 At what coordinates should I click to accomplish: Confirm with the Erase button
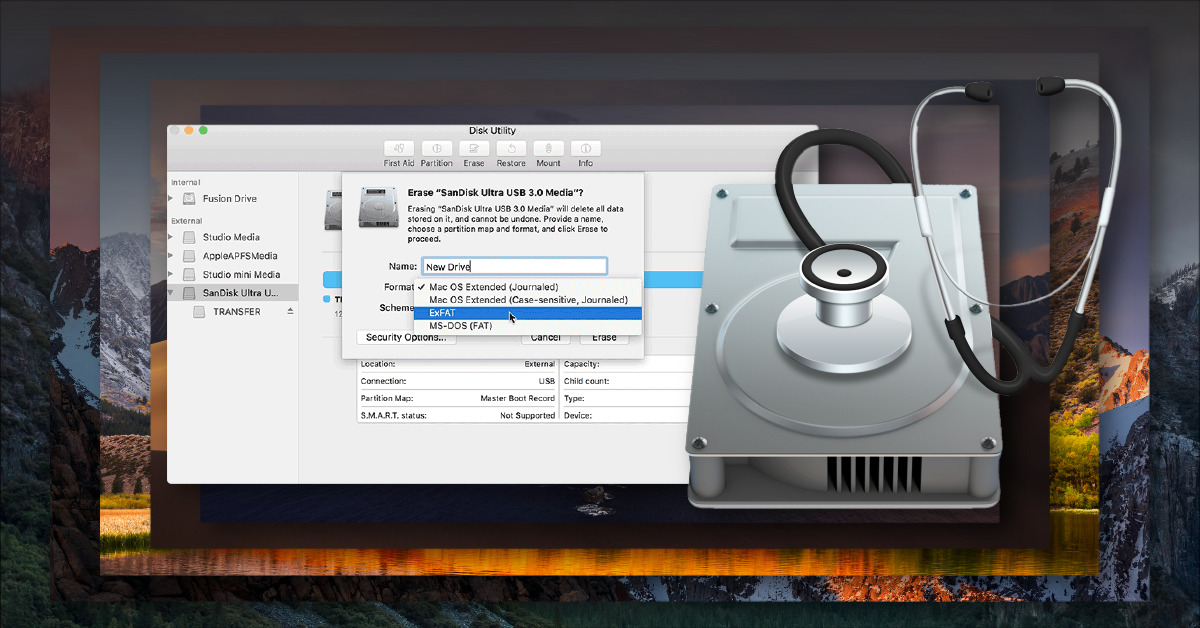click(x=604, y=337)
